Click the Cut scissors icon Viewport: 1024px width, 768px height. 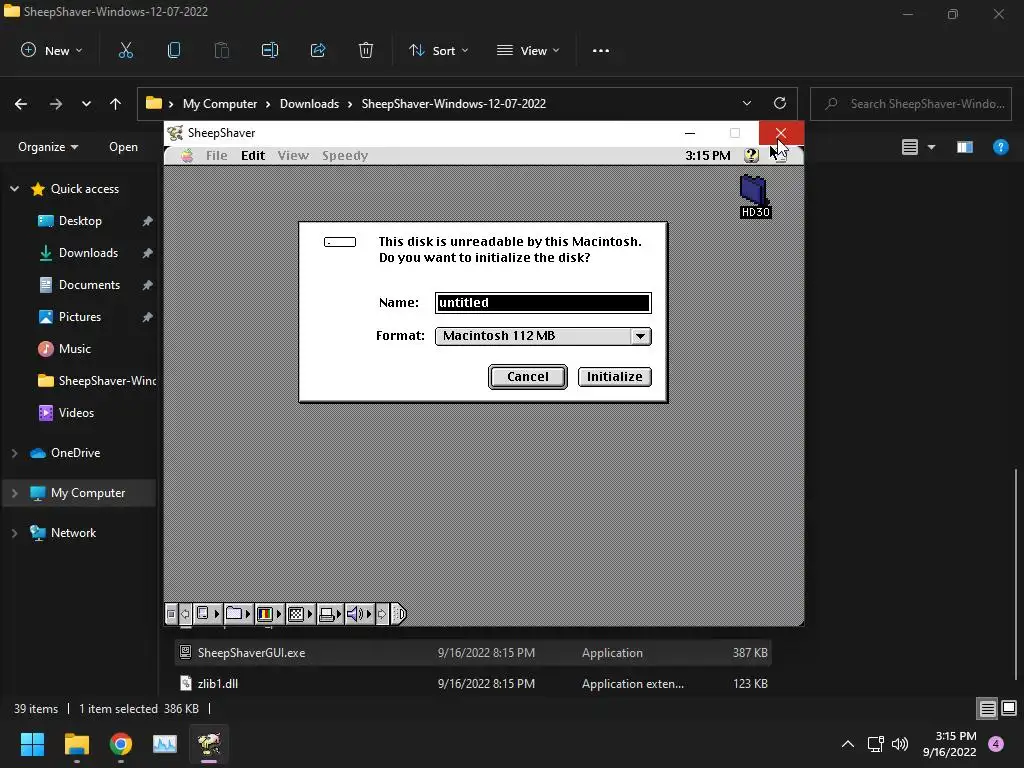click(125, 50)
